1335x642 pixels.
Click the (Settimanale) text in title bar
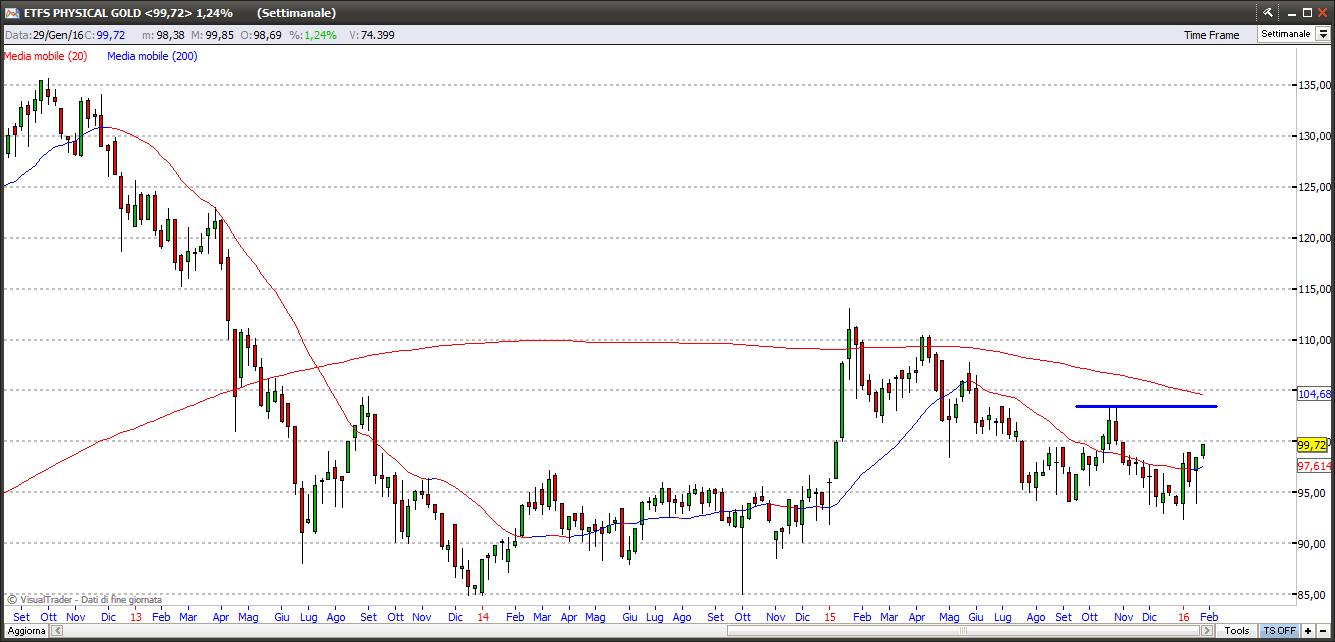point(296,13)
